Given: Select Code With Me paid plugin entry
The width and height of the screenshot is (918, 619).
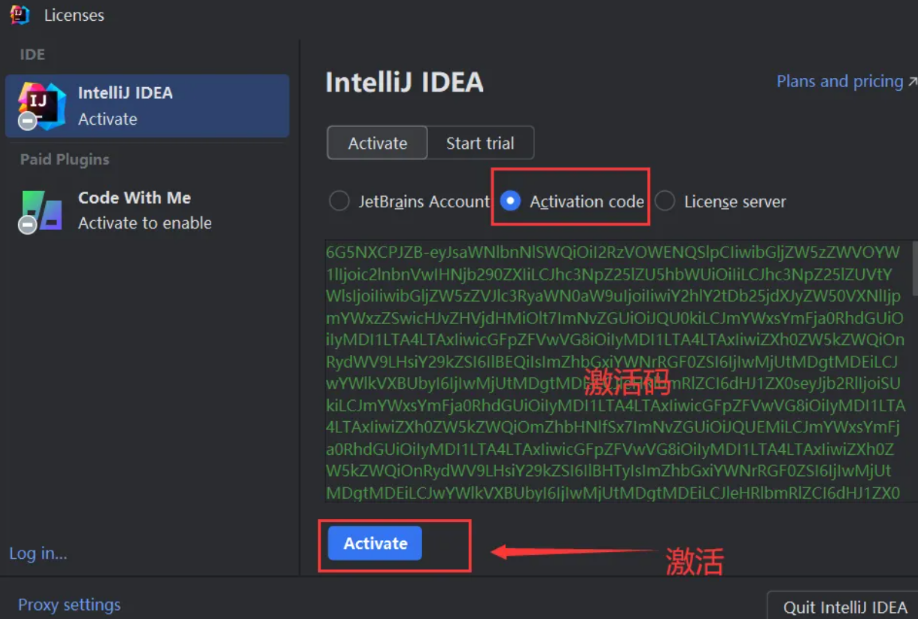Looking at the screenshot, I should 147,210.
